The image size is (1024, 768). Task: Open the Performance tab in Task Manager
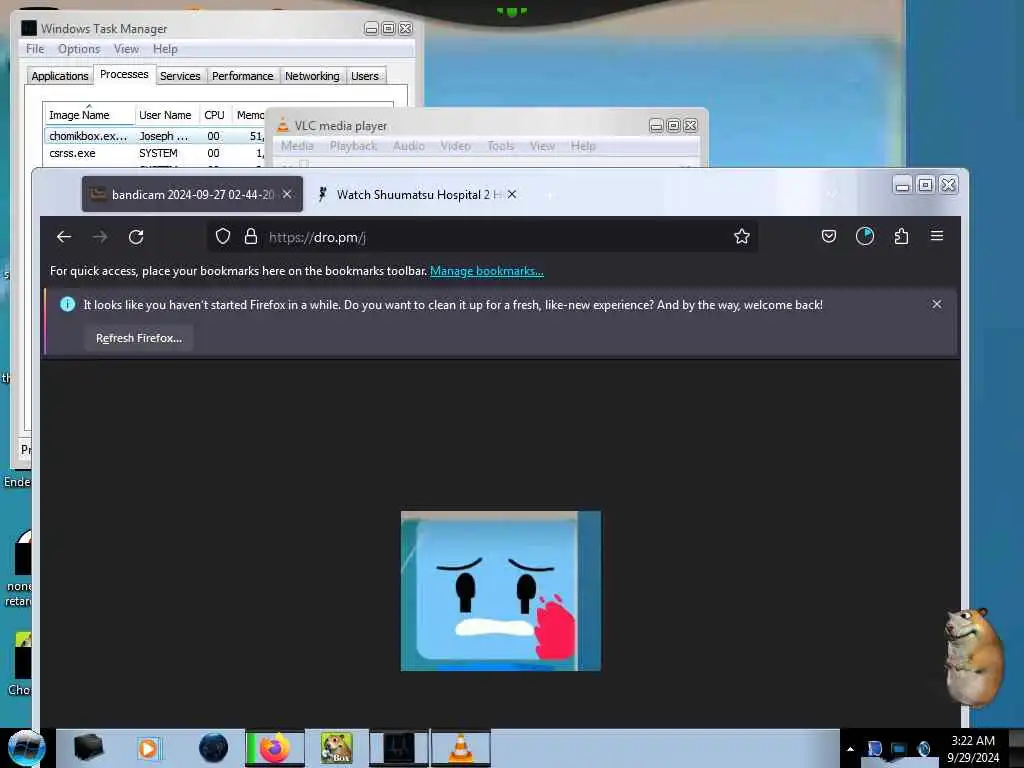click(x=242, y=76)
